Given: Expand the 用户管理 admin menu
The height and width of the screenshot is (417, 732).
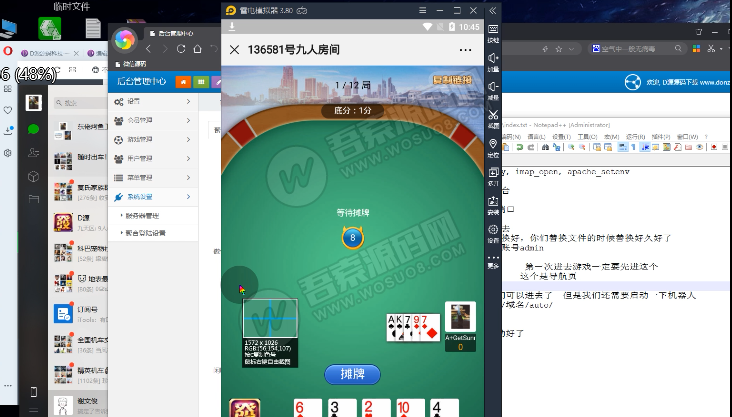Looking at the screenshot, I should tap(153, 159).
